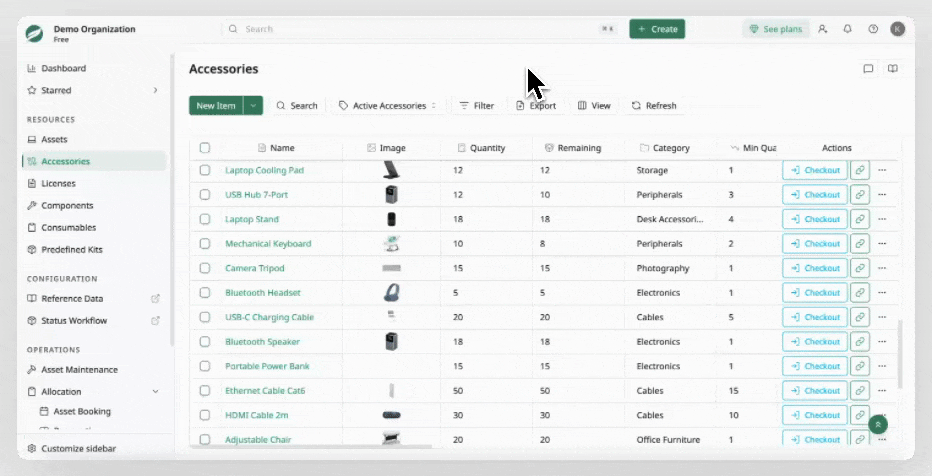Open the notifications bell icon
Image resolution: width=932 pixels, height=476 pixels.
tap(848, 29)
